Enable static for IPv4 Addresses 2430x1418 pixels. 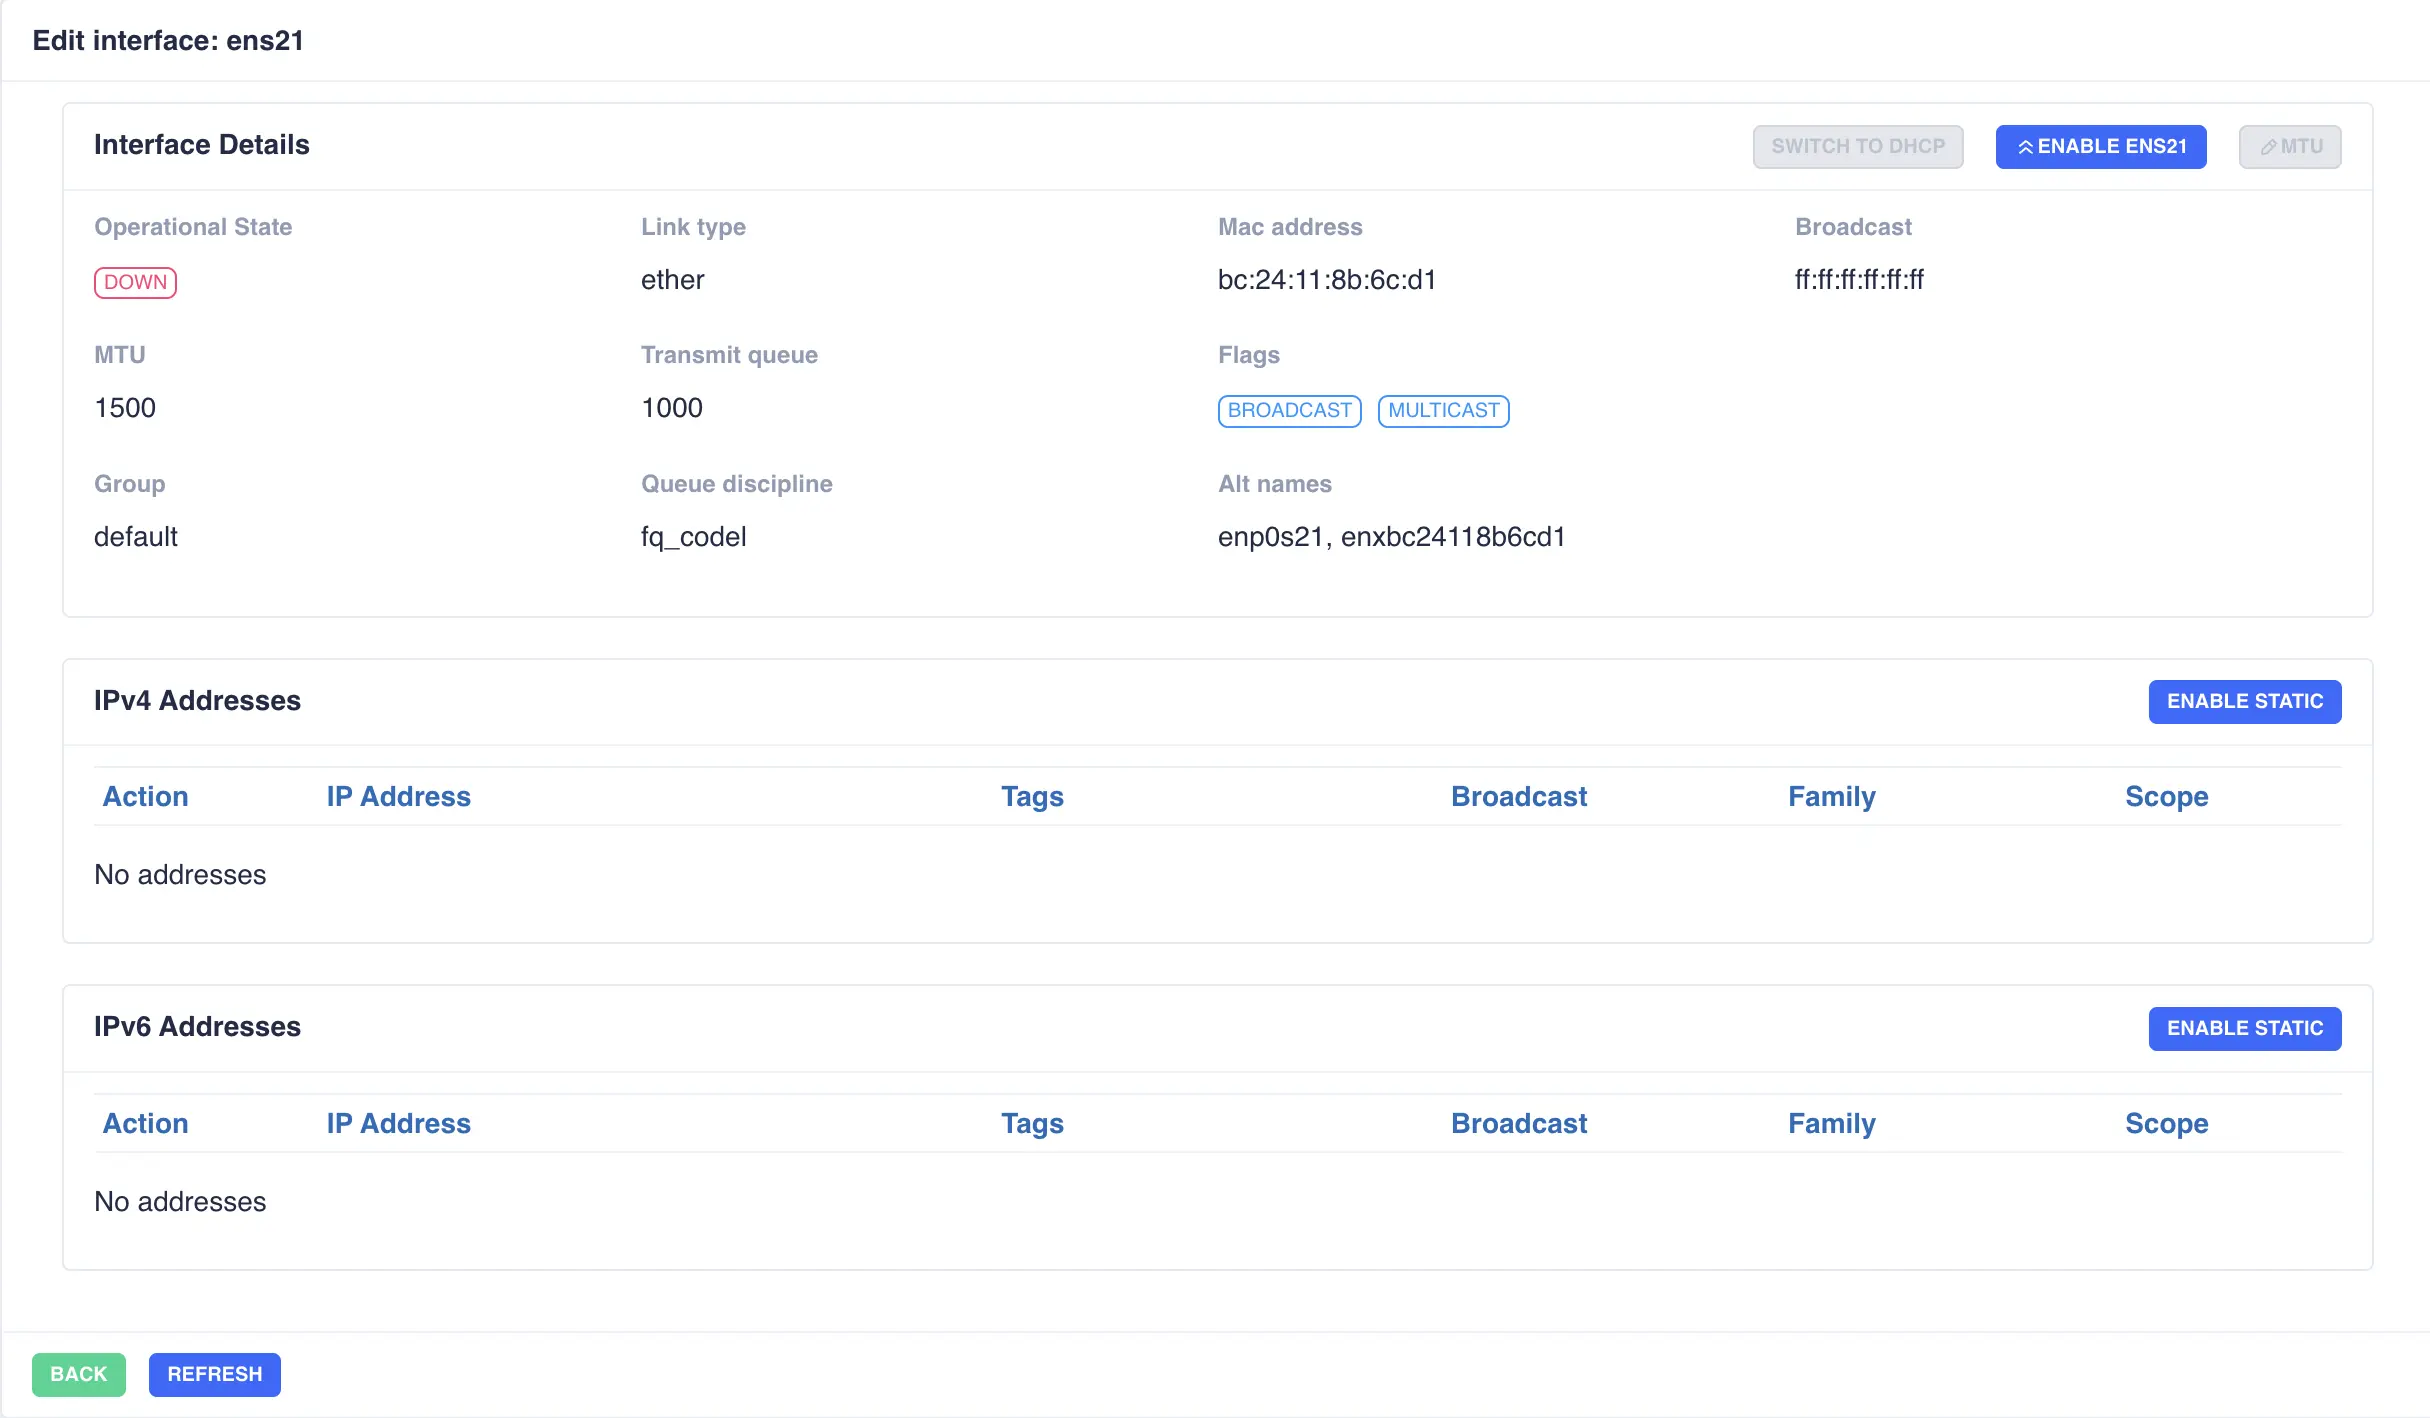coord(2244,701)
